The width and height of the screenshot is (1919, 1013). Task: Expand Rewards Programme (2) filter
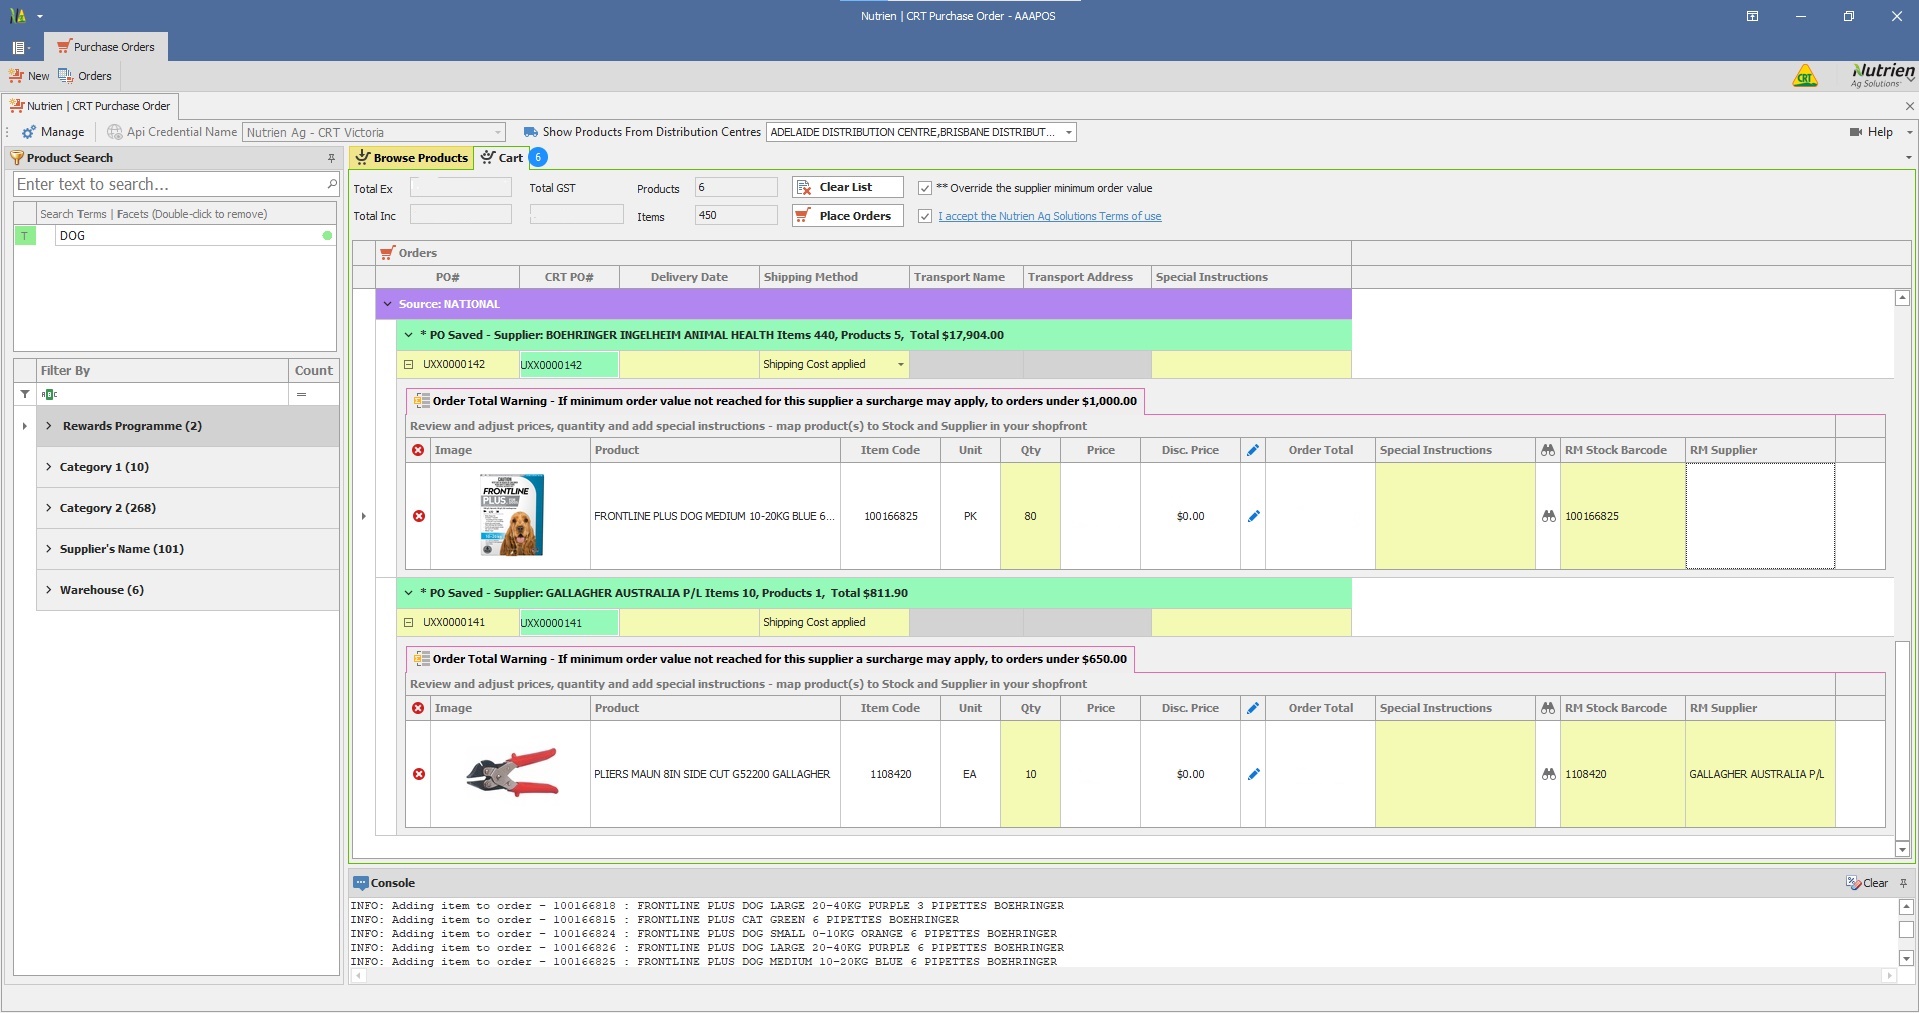pyautogui.click(x=48, y=426)
